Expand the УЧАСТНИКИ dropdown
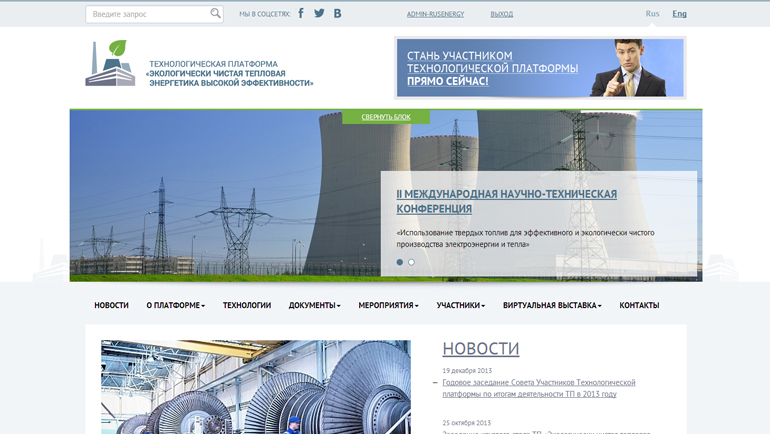Screen dimensions: 770x434 pyautogui.click(x=461, y=305)
